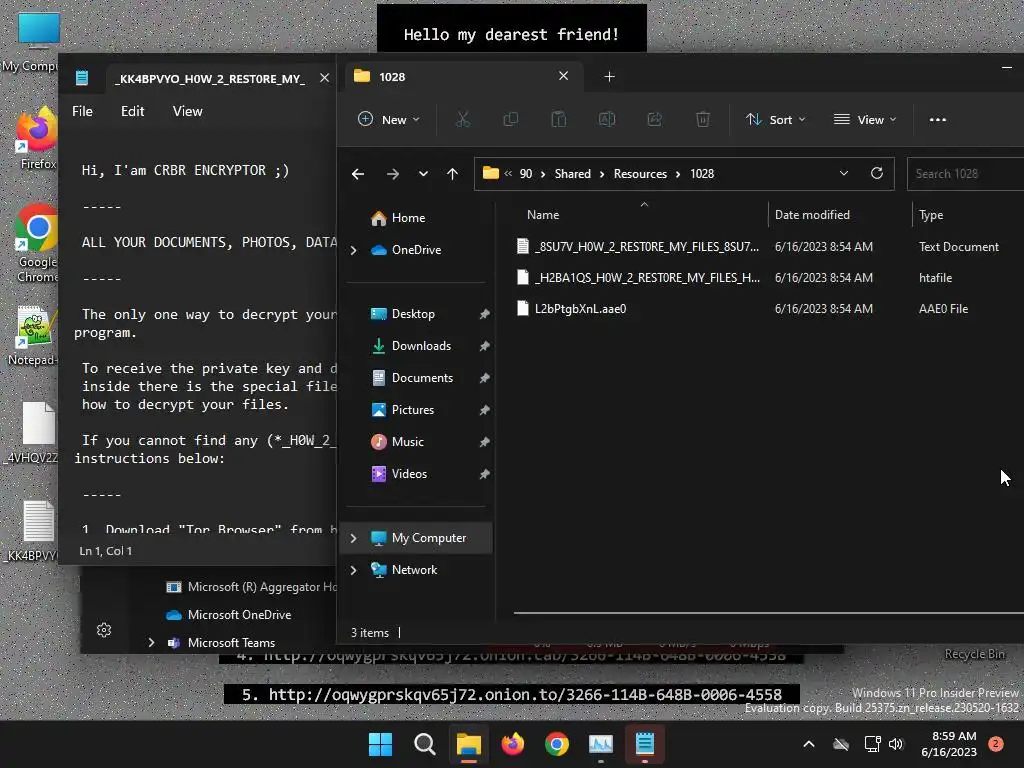Open the New item dropdown
Image resolution: width=1024 pixels, height=768 pixels.
(x=389, y=120)
